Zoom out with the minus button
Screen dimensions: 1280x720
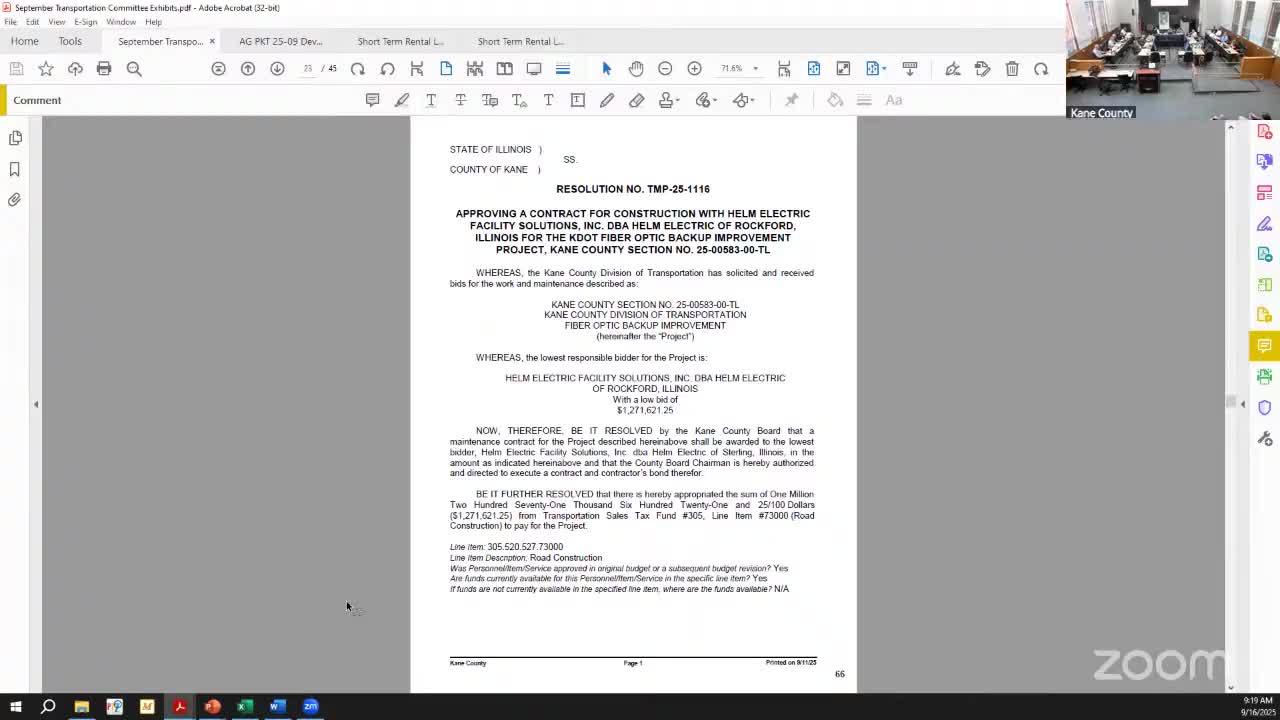(665, 69)
